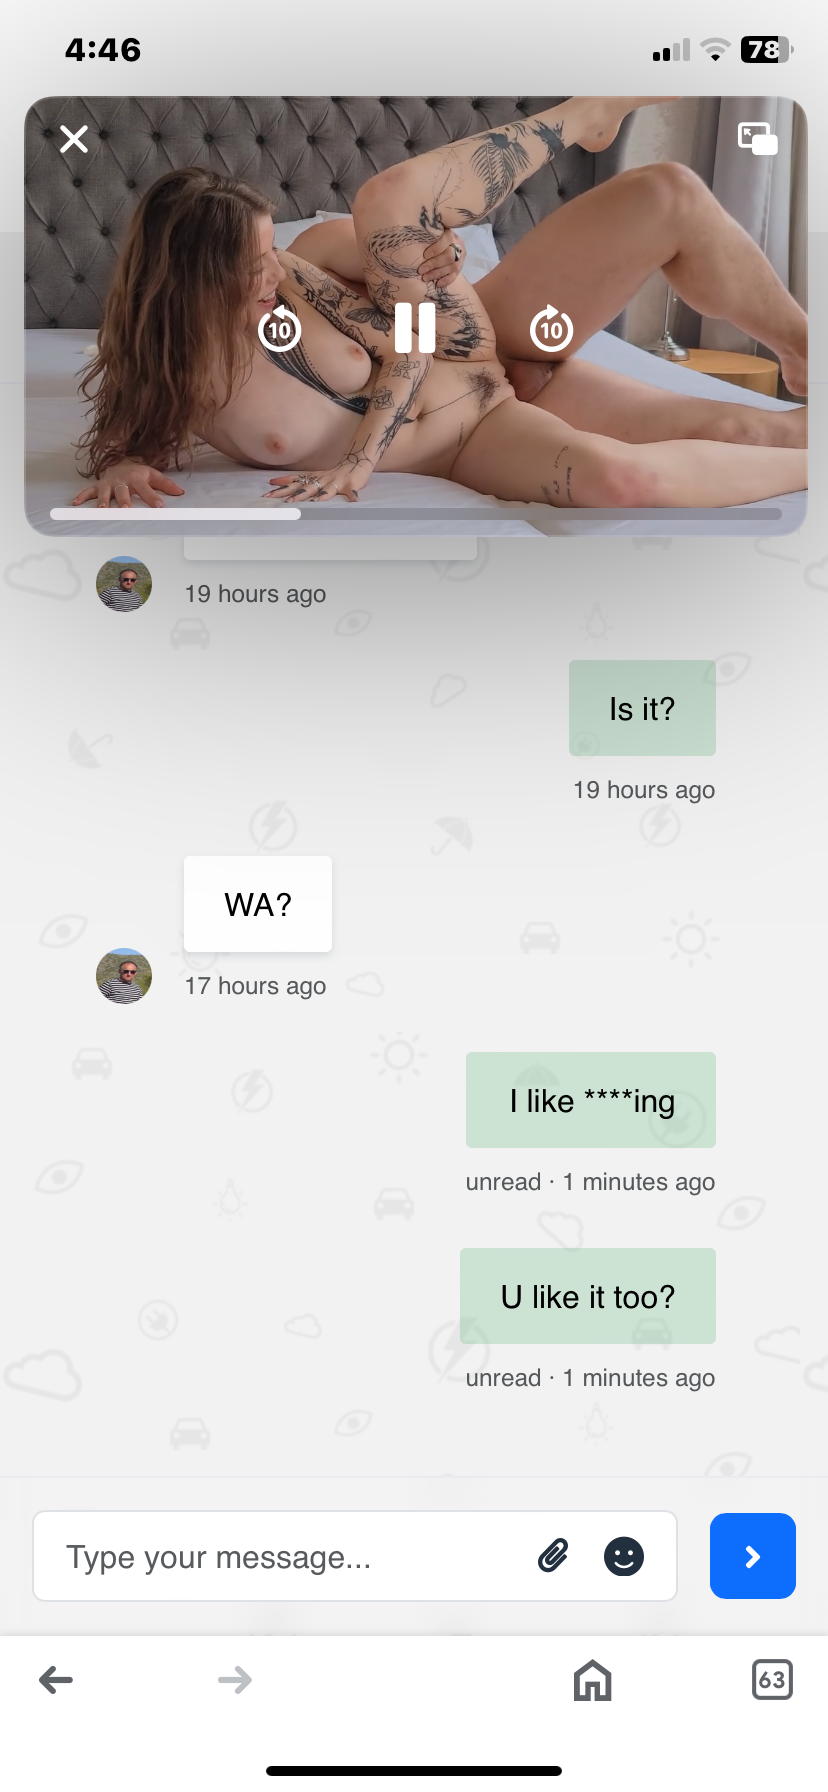
Task: Skip the video forward 10 seconds
Action: tap(551, 328)
